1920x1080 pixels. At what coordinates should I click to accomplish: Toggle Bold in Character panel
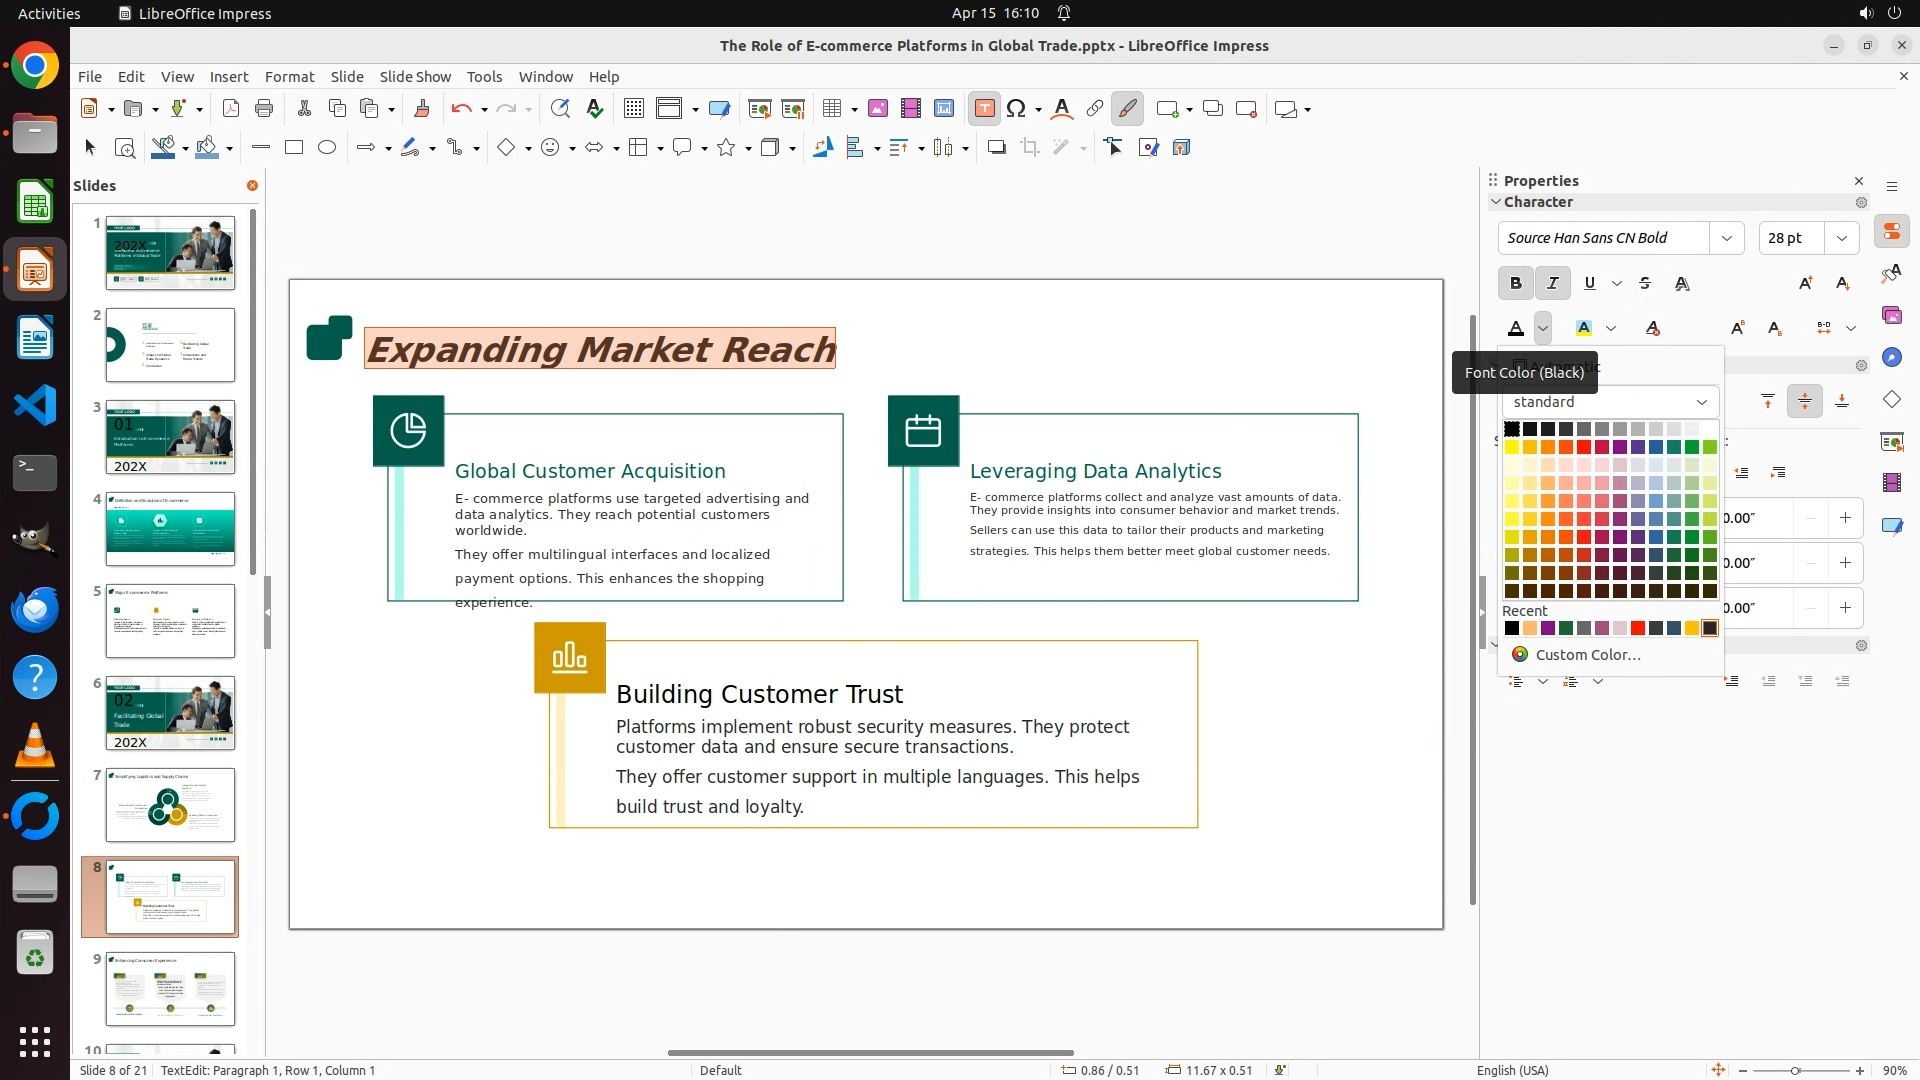click(1516, 284)
